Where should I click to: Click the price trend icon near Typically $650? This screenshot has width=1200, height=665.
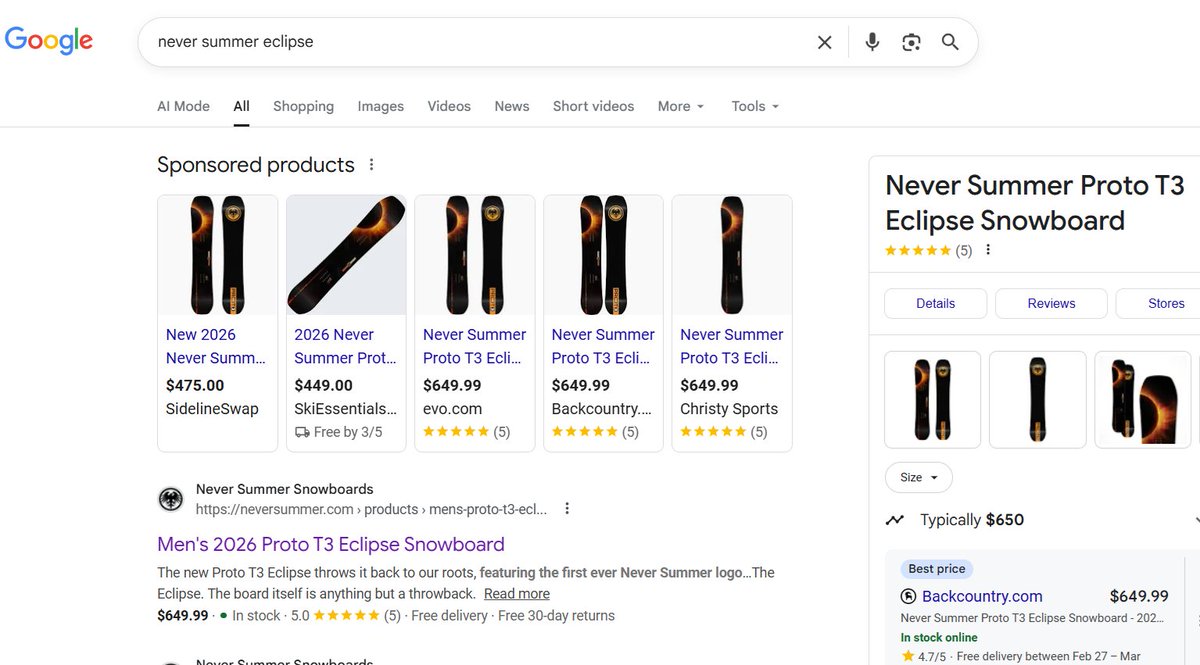pyautogui.click(x=895, y=520)
